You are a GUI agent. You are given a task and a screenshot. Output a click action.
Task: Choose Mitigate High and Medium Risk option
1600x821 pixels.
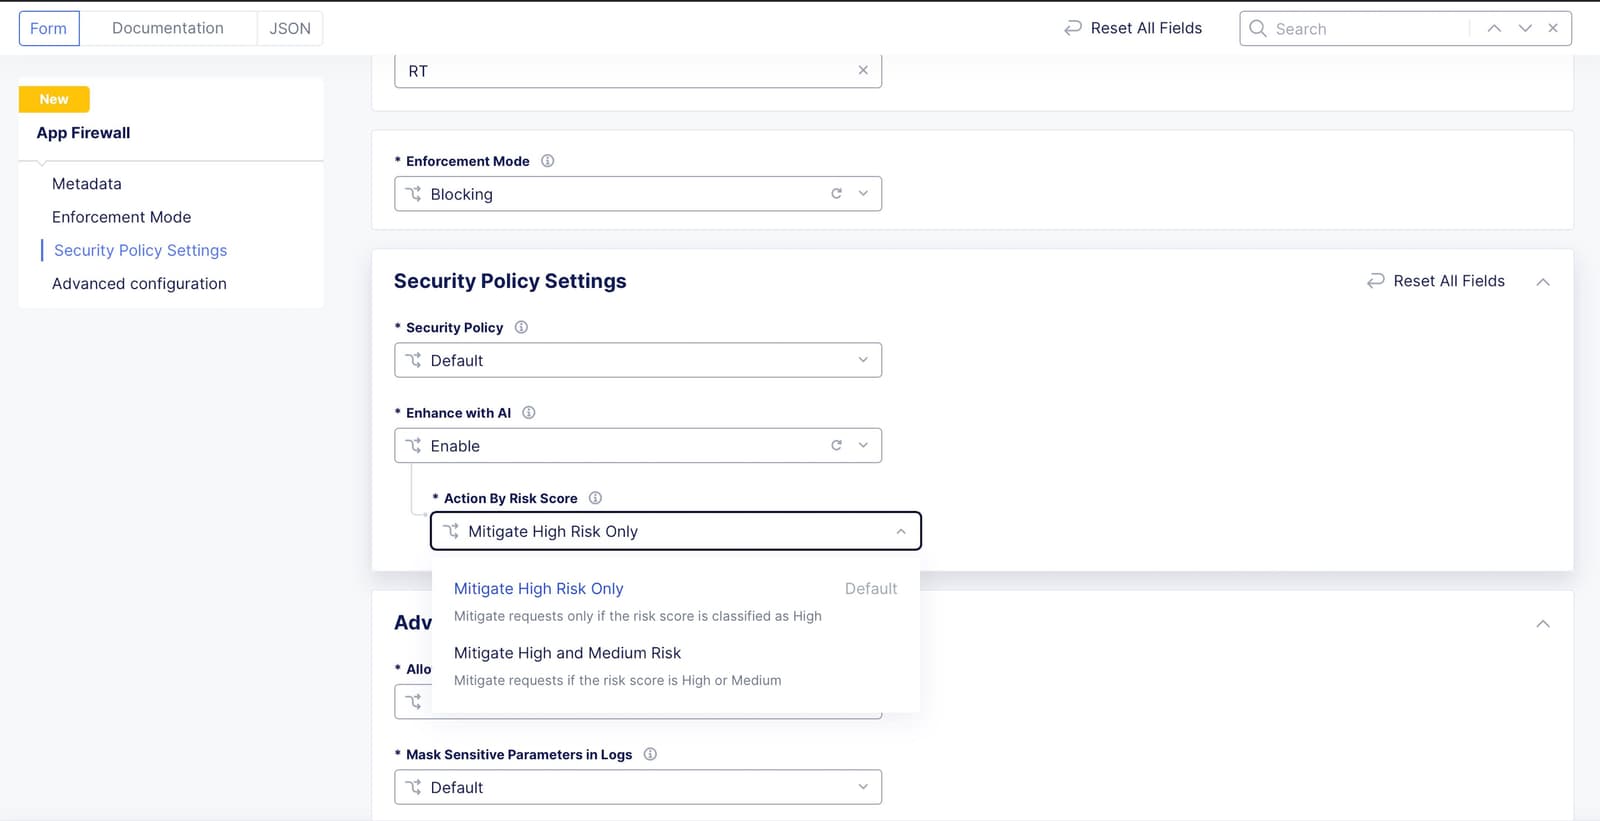567,653
